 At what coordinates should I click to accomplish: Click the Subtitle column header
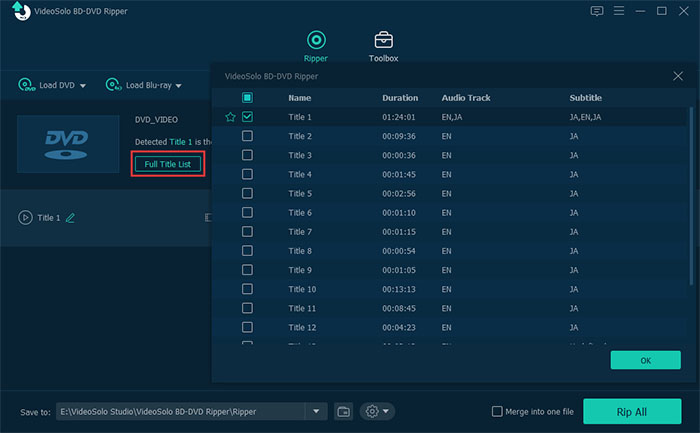585,98
